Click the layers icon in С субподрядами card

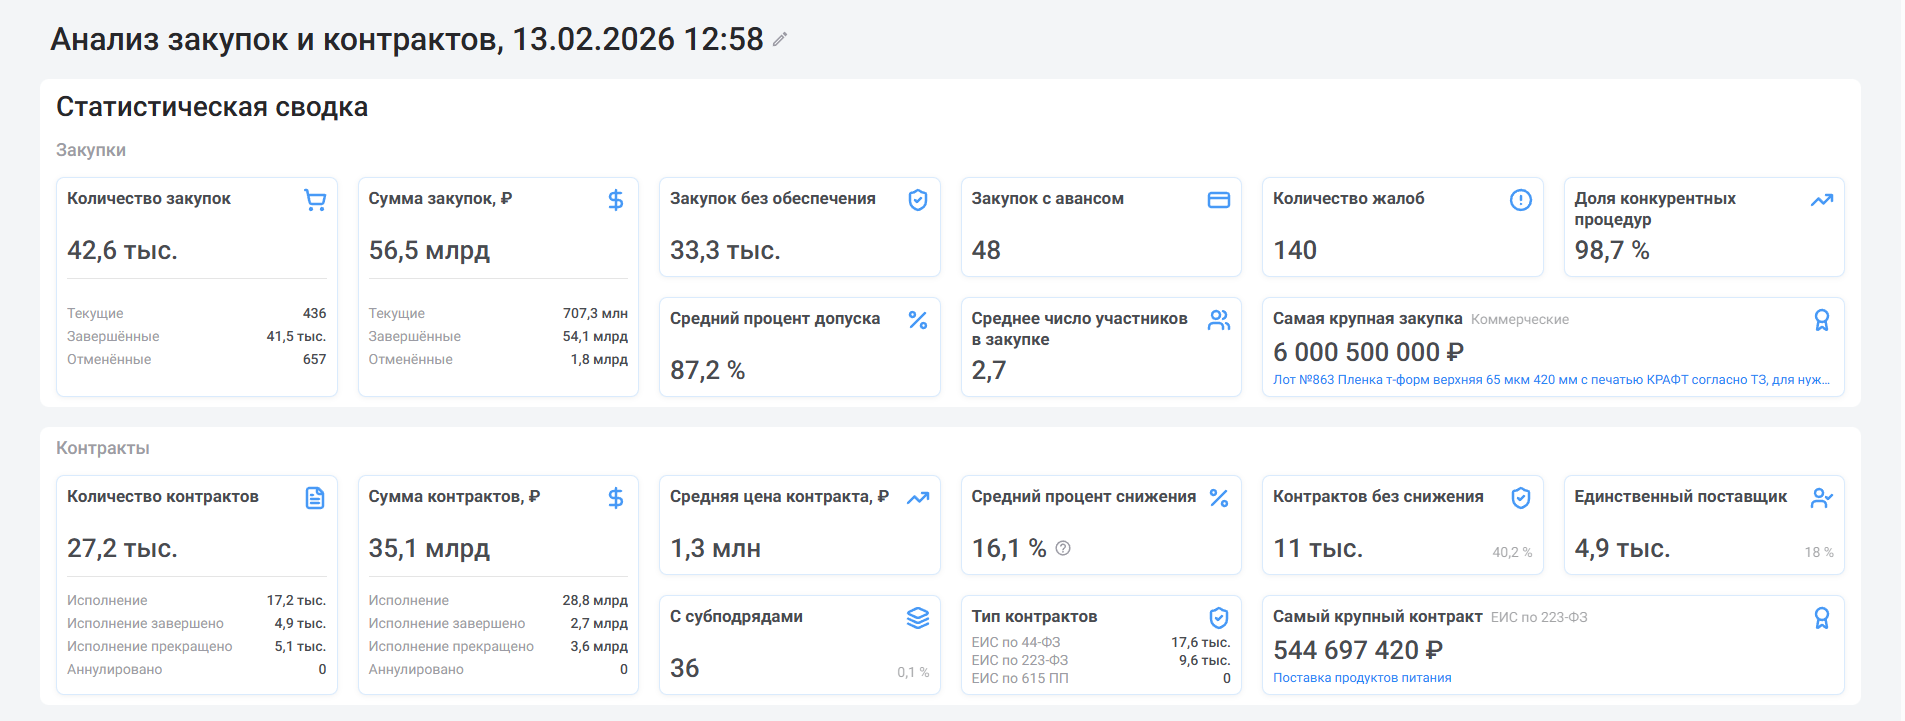tap(917, 618)
